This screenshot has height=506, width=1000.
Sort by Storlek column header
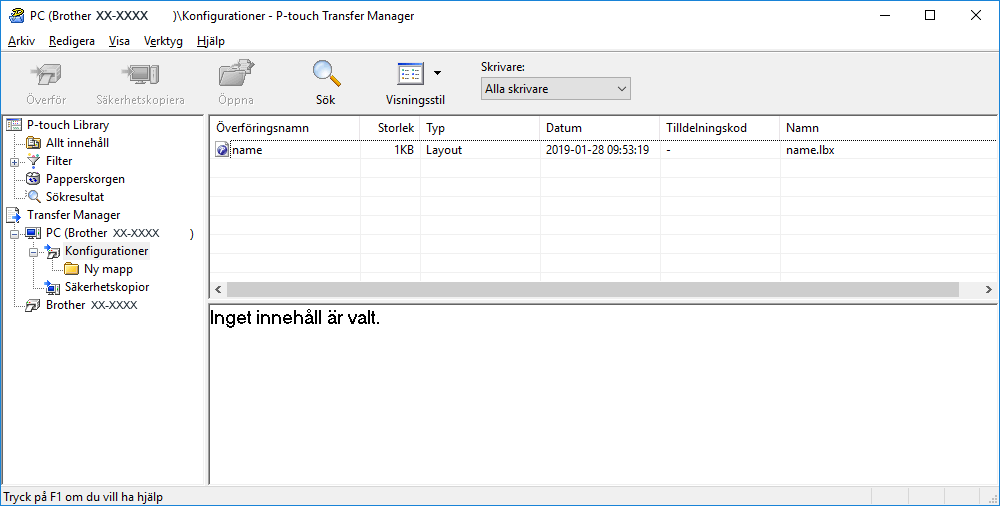click(x=390, y=128)
